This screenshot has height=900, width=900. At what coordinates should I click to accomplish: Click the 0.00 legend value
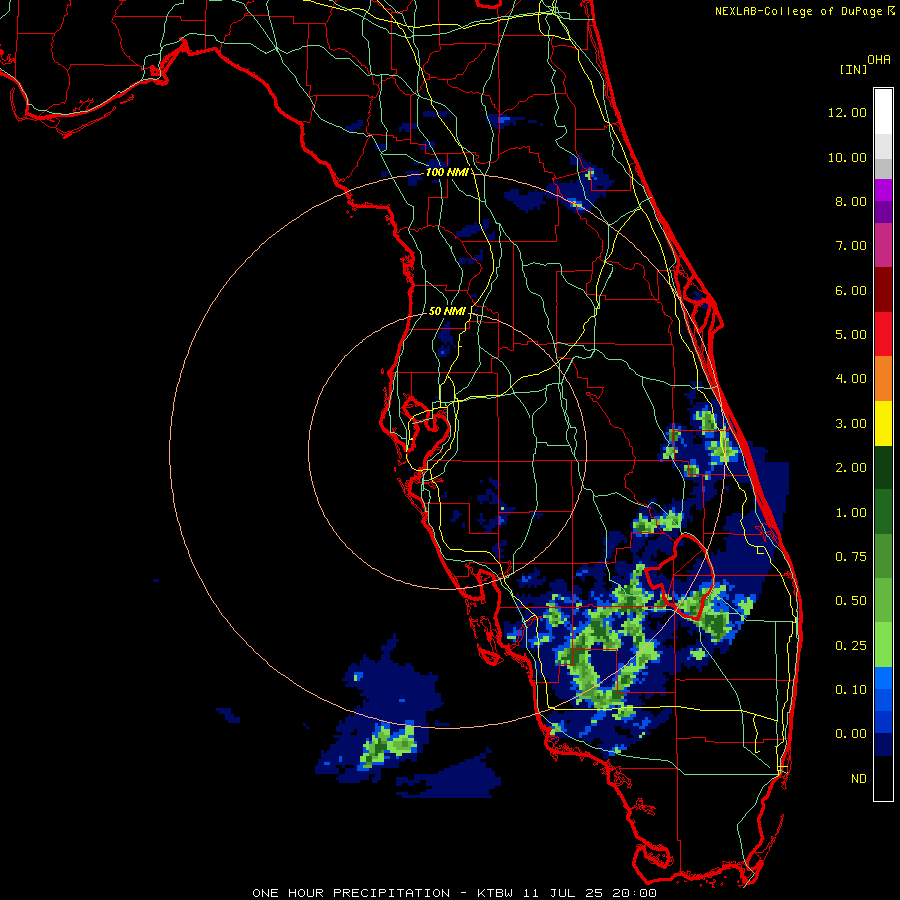click(851, 734)
